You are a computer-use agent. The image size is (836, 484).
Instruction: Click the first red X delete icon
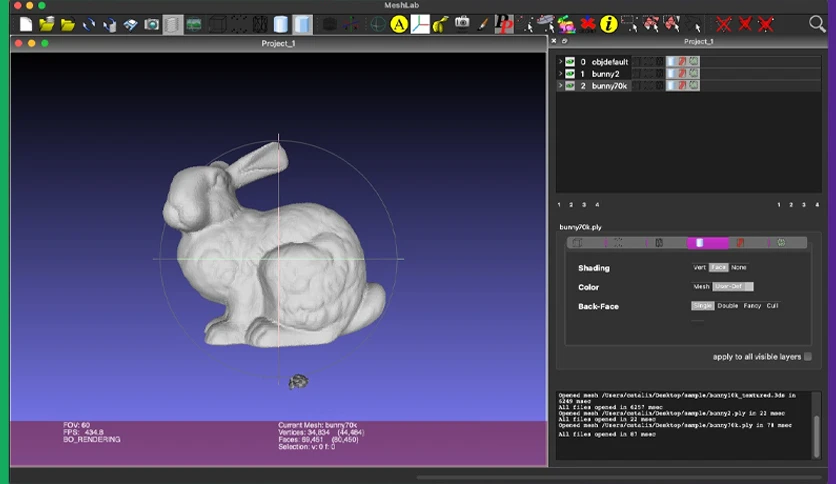coord(724,25)
